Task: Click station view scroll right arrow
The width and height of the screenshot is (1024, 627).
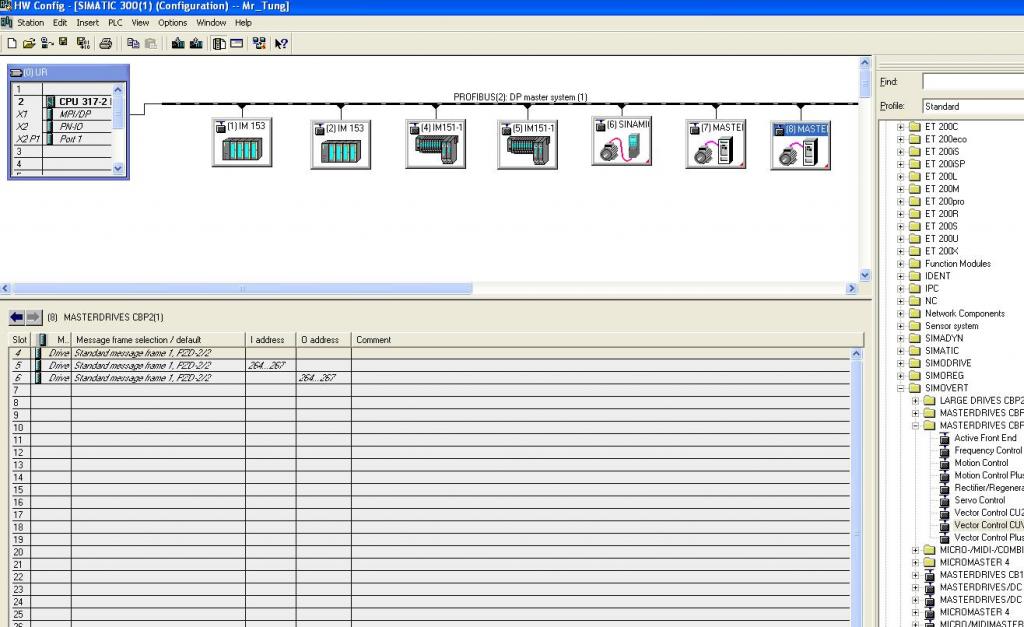Action: (851, 289)
